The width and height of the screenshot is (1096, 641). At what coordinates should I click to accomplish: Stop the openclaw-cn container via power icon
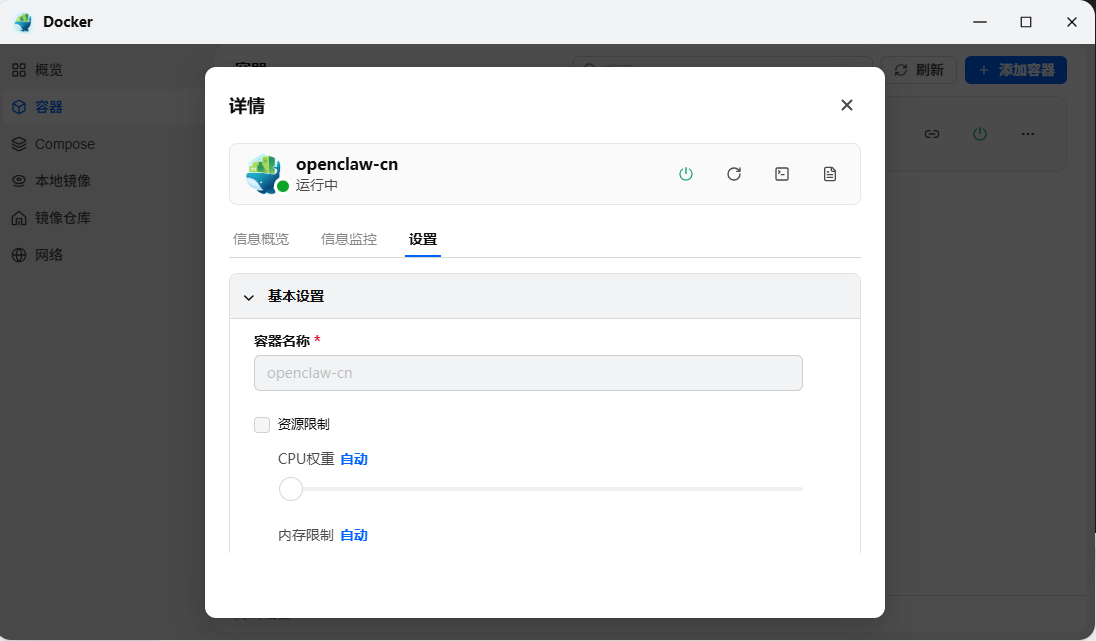[686, 173]
